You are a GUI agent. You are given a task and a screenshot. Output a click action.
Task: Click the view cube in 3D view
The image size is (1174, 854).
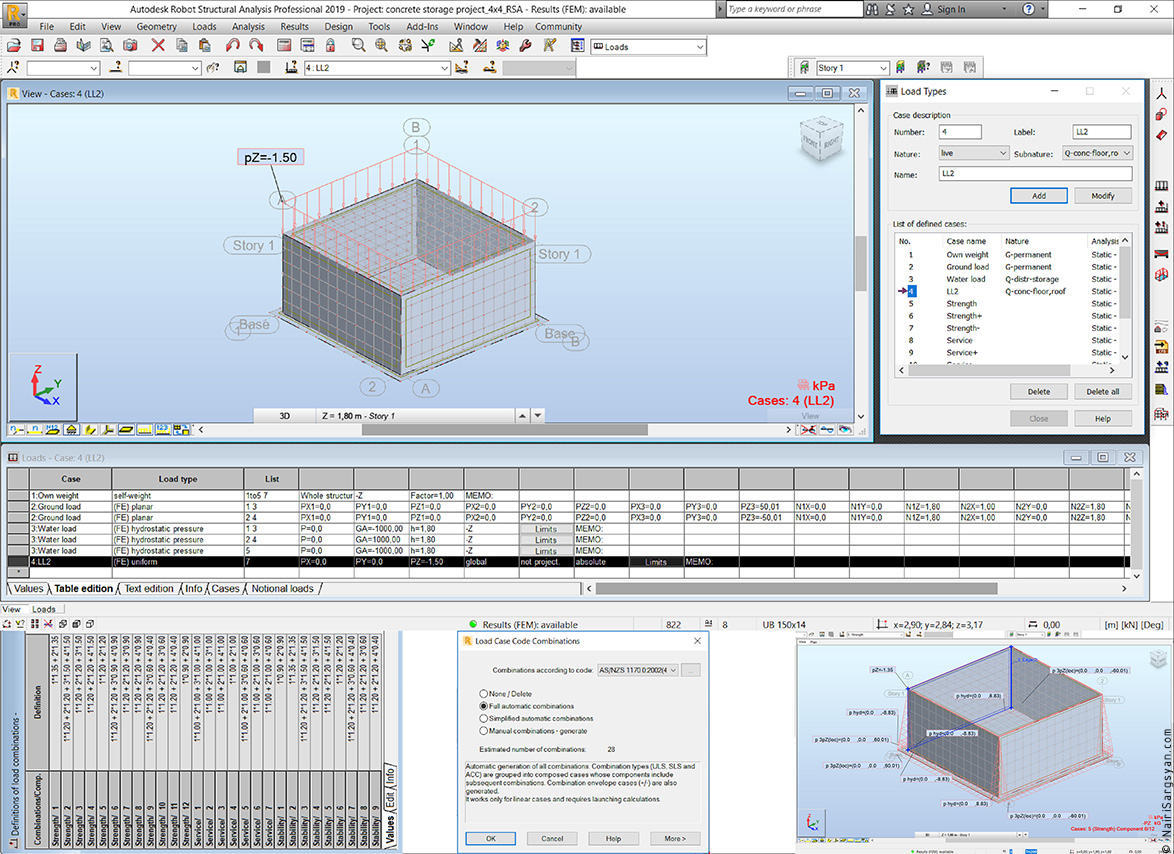821,139
